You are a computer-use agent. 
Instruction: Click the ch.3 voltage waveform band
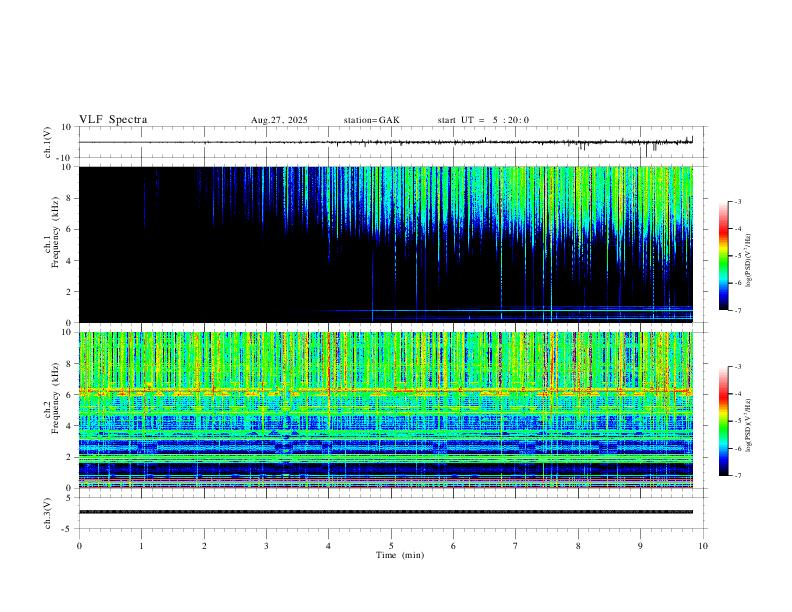click(x=386, y=512)
